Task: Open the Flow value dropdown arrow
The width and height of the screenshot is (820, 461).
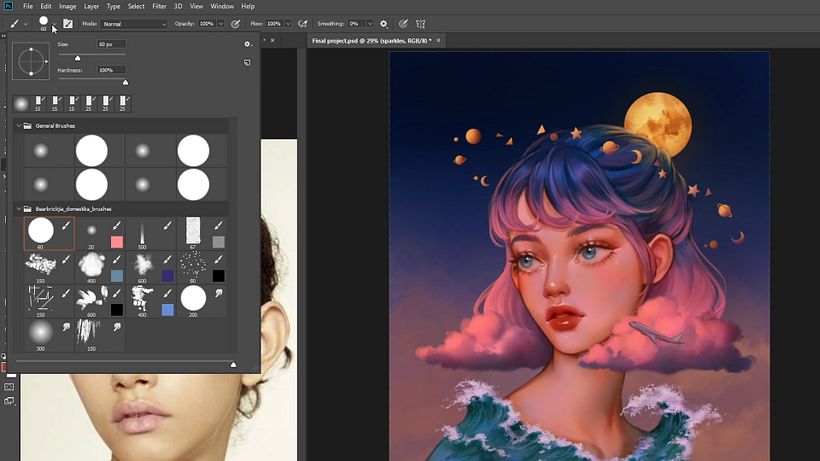Action: coord(288,24)
